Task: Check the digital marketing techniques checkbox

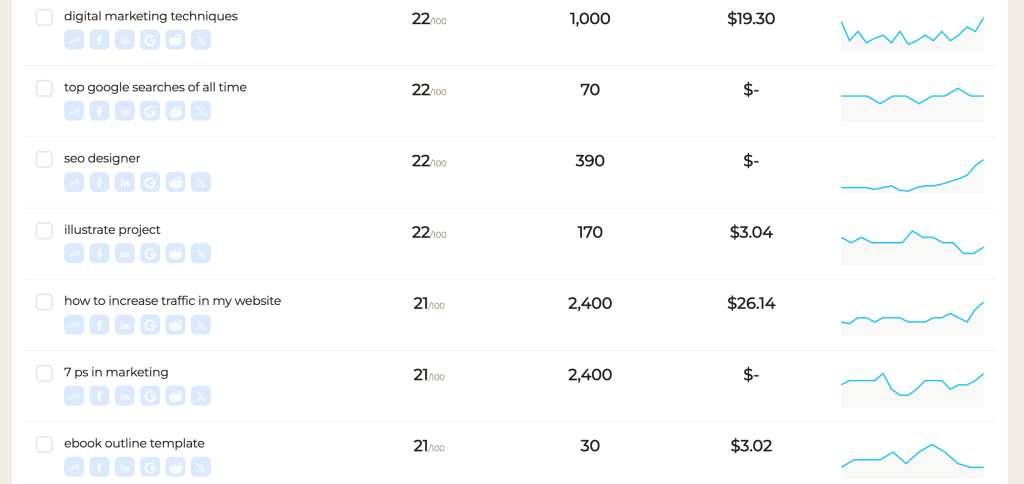Action: (44, 18)
